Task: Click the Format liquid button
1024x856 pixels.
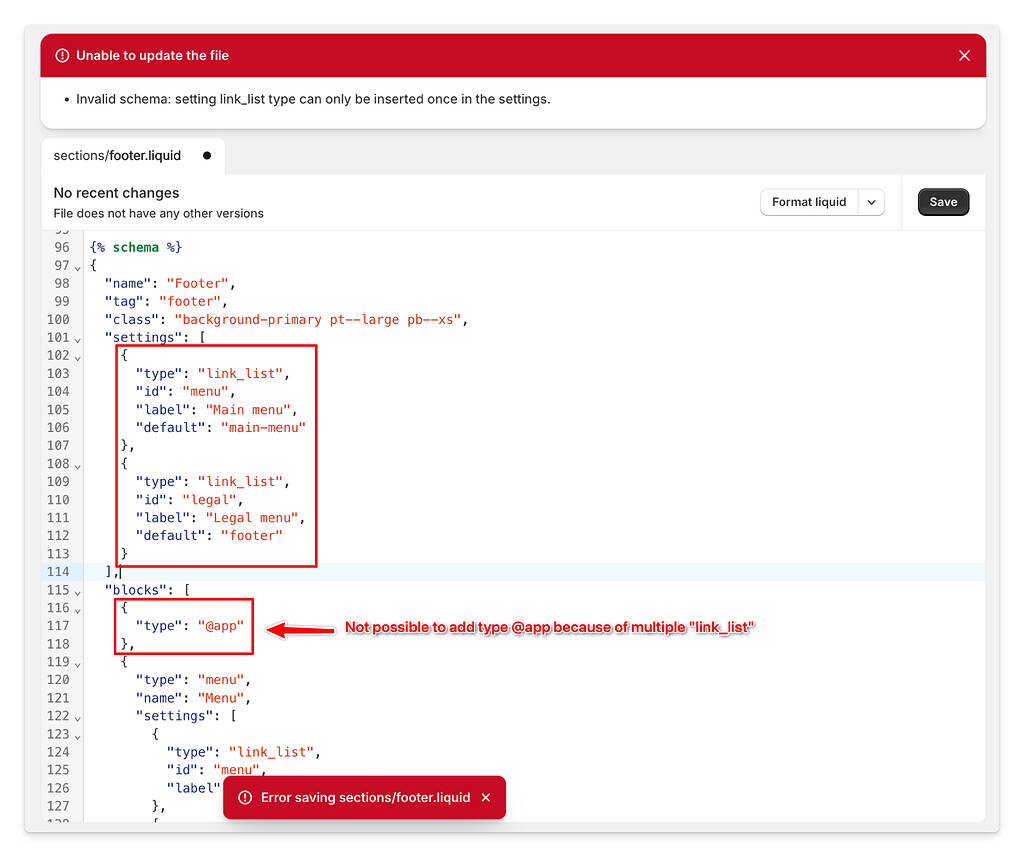Action: 808,201
